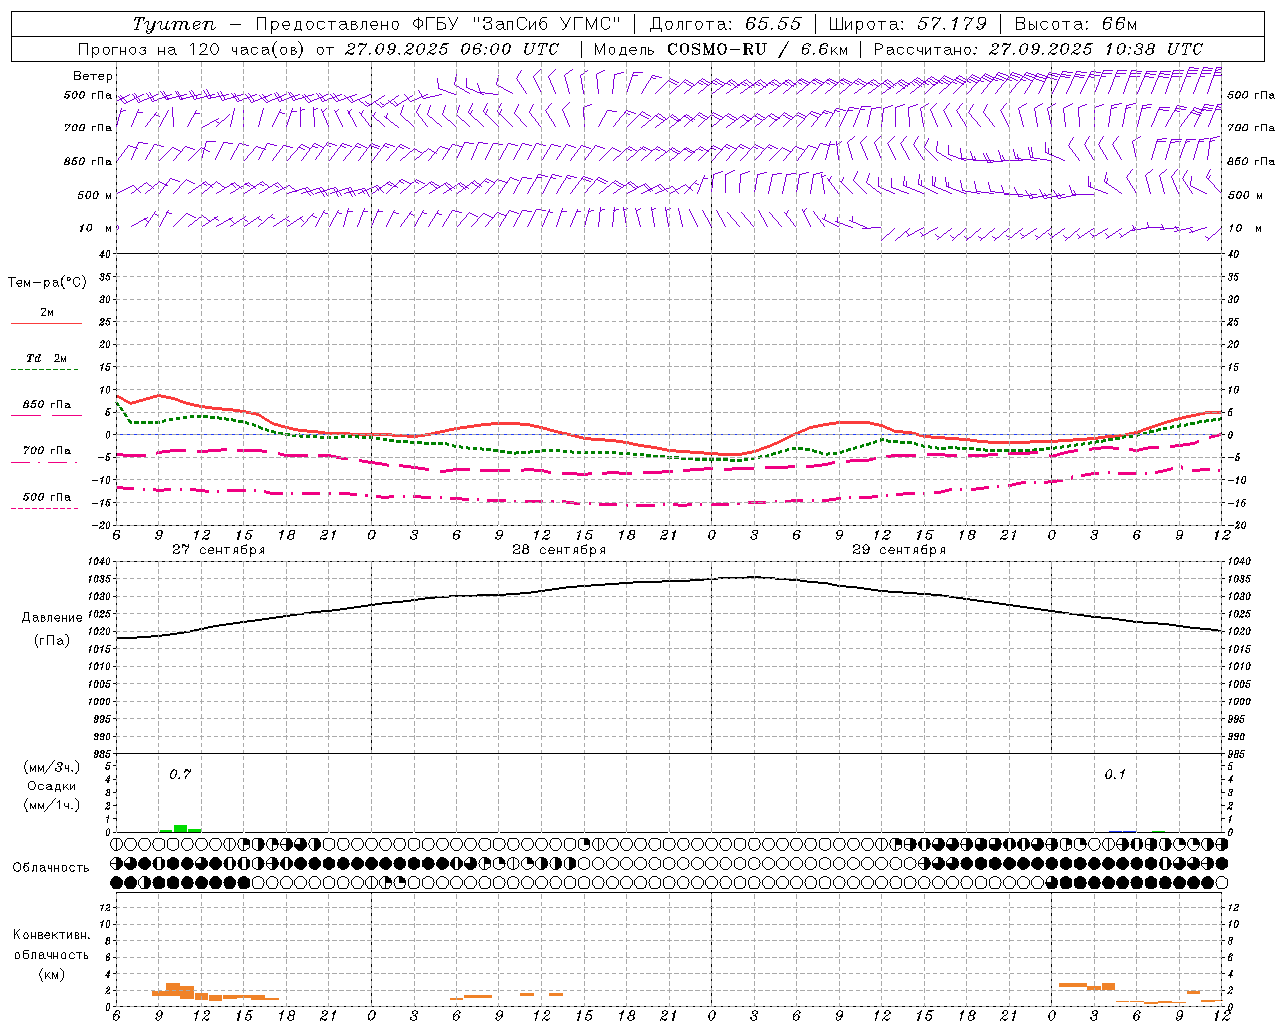Click the "29 сентября" date label
1280x1024 pixels.
[899, 550]
